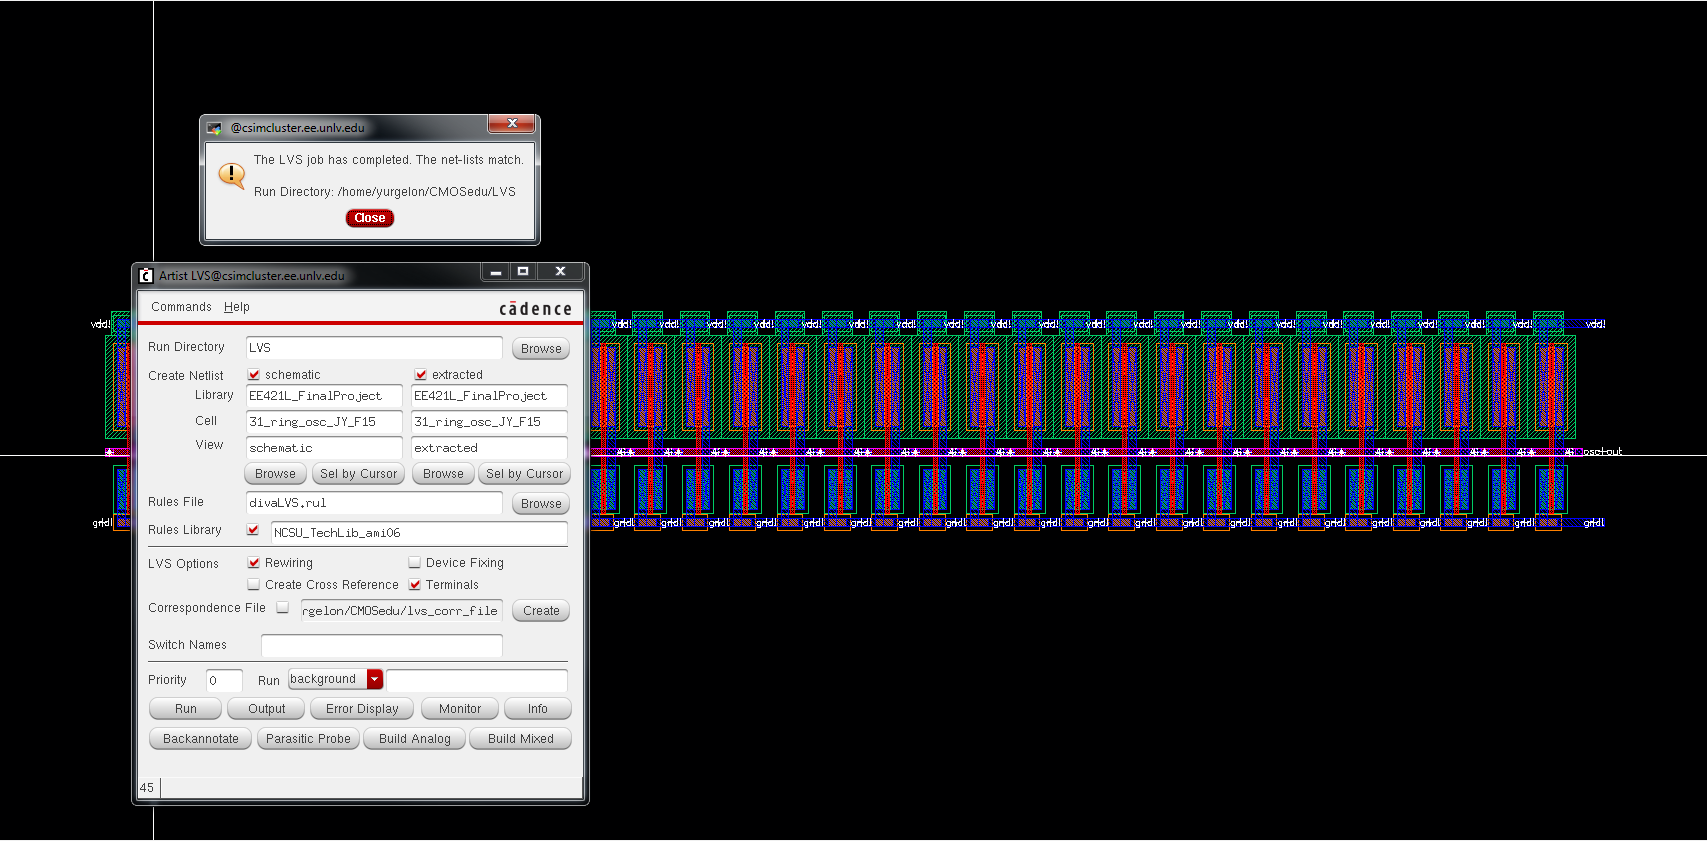Uncheck the Terminals option

coord(414,585)
